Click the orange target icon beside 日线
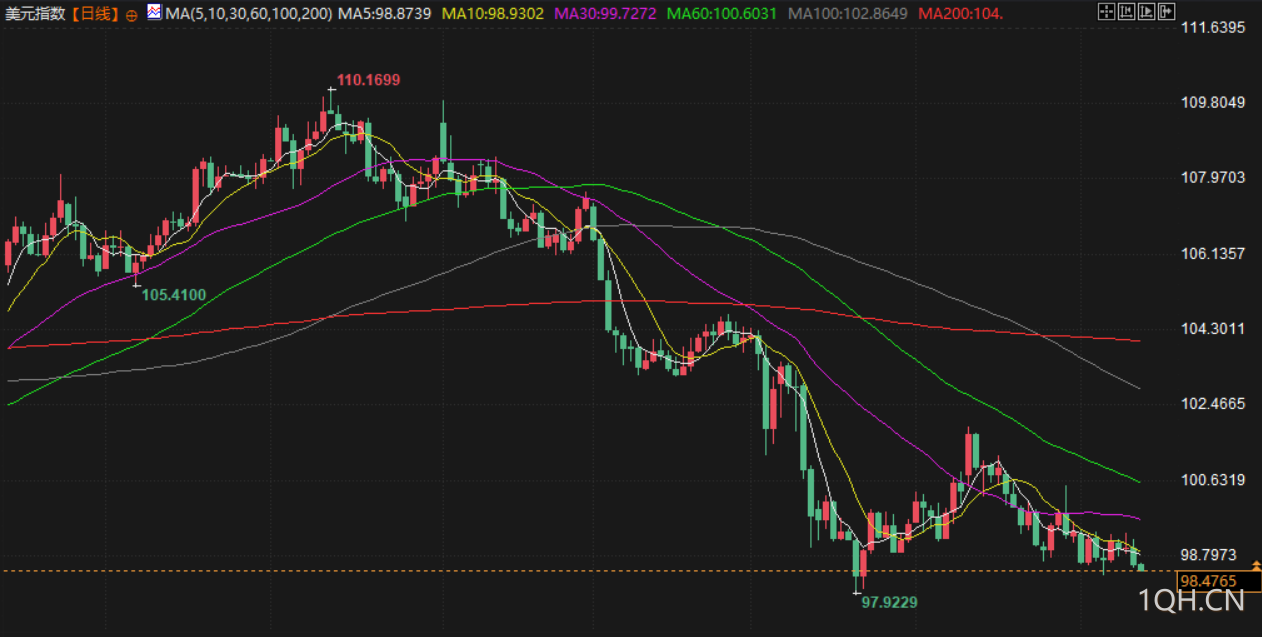This screenshot has height=637, width=1262. pos(132,14)
